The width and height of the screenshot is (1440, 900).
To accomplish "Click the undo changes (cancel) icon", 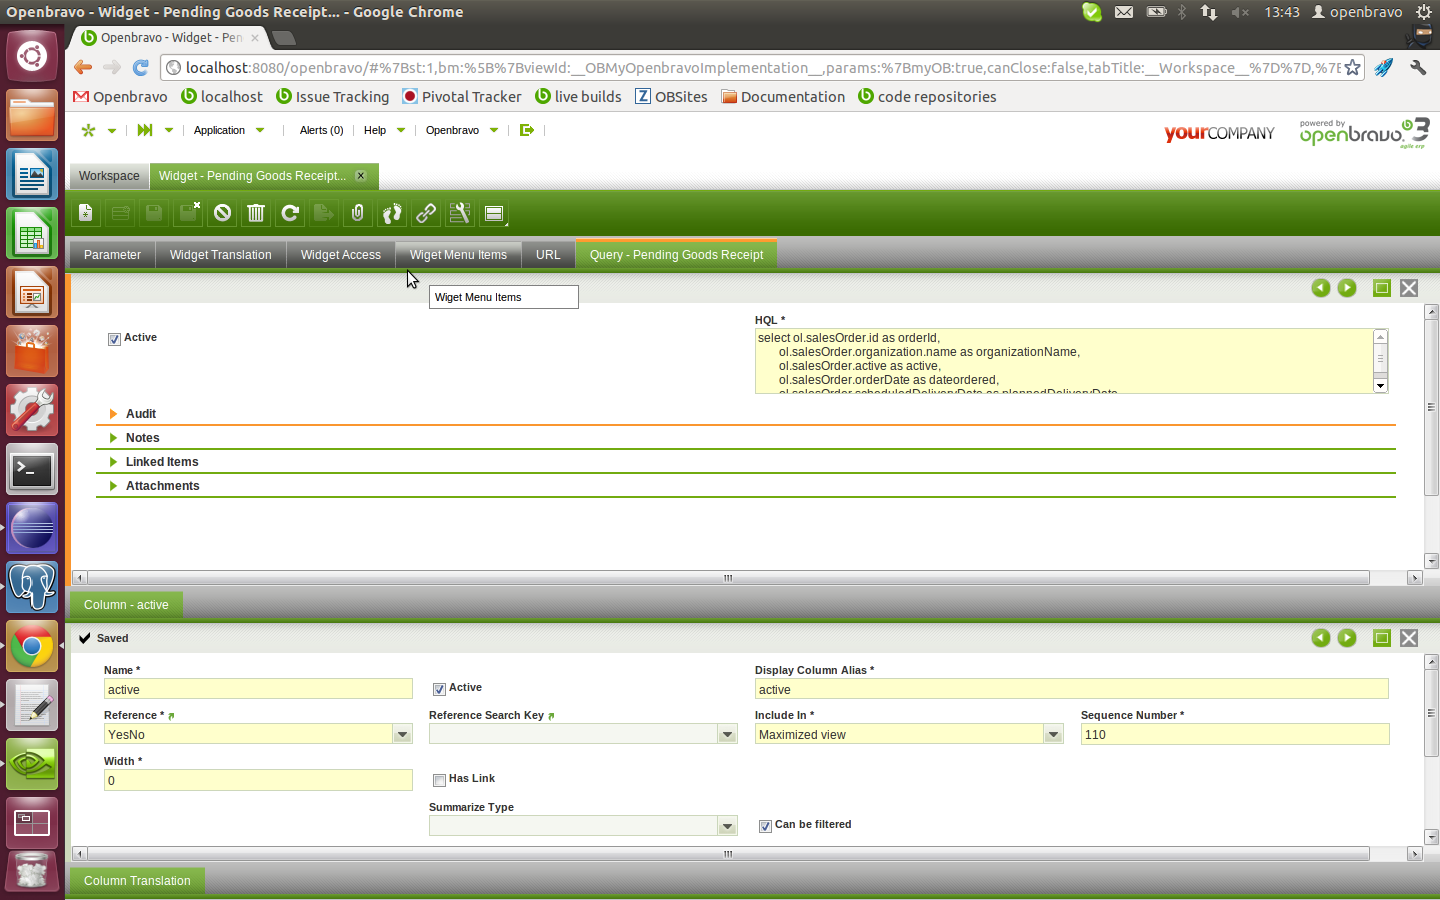I will point(222,213).
